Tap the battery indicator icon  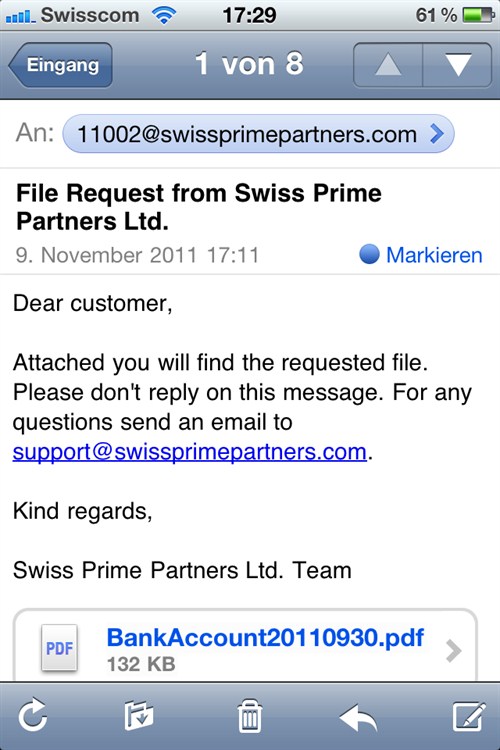pos(478,15)
